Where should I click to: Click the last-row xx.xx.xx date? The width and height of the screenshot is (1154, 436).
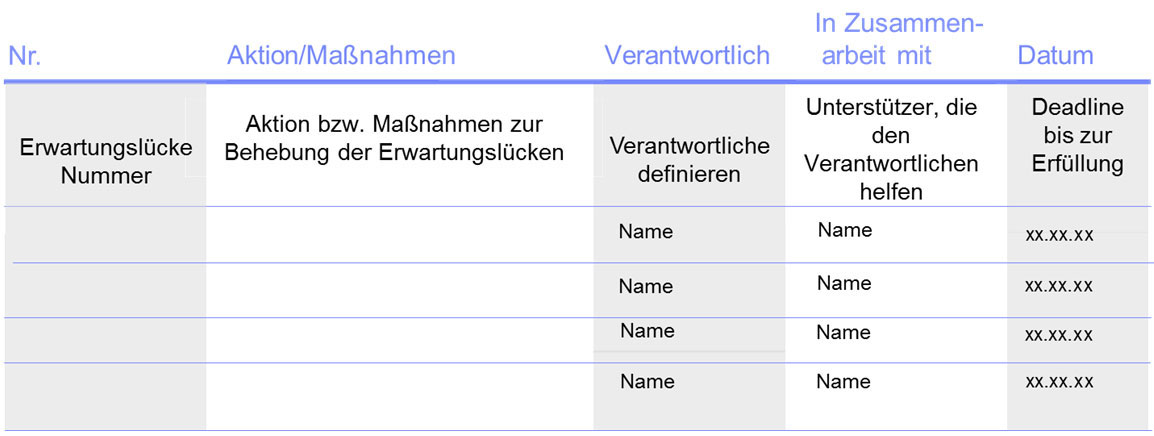pos(1059,382)
